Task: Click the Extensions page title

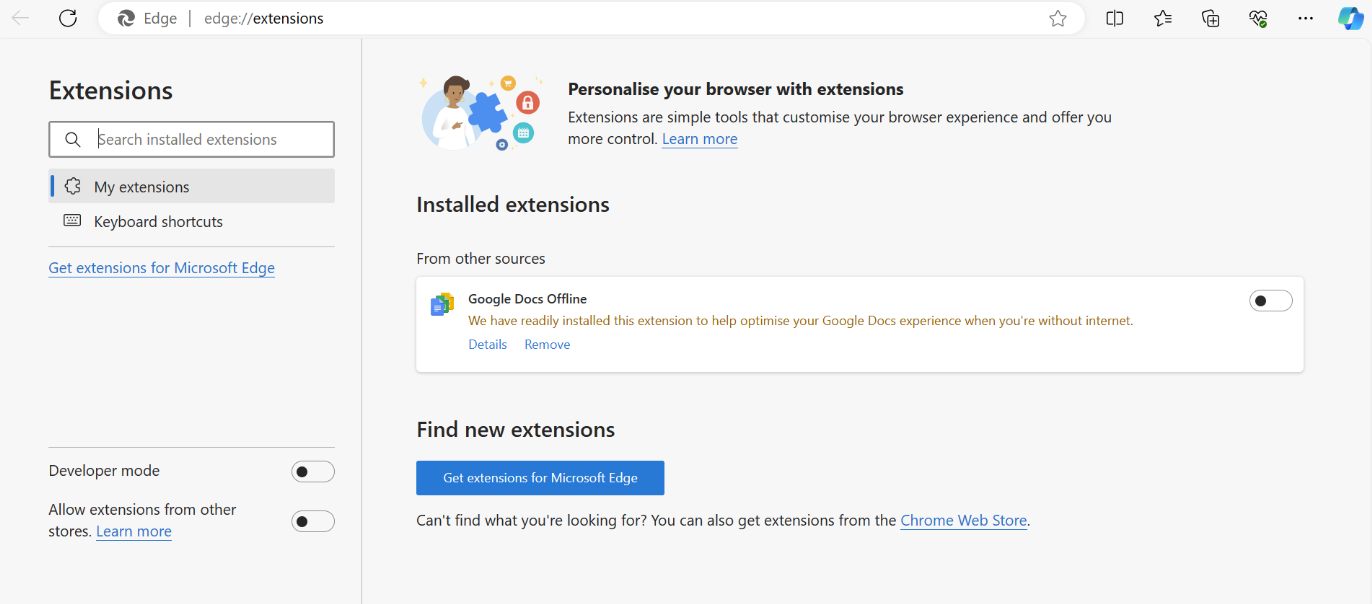Action: 111,90
